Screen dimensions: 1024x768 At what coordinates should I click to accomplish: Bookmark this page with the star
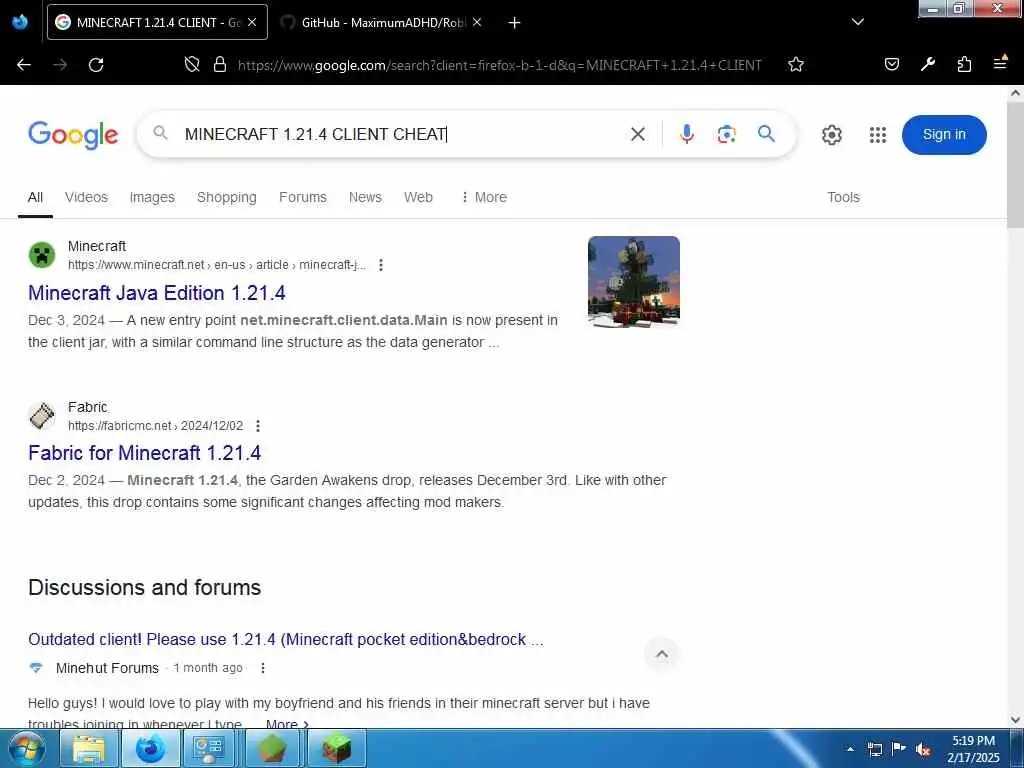point(795,65)
